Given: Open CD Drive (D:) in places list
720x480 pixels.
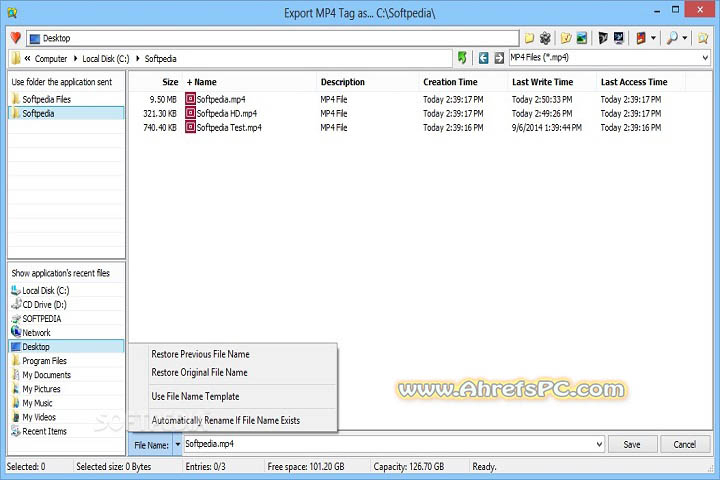Looking at the screenshot, I should (67, 304).
